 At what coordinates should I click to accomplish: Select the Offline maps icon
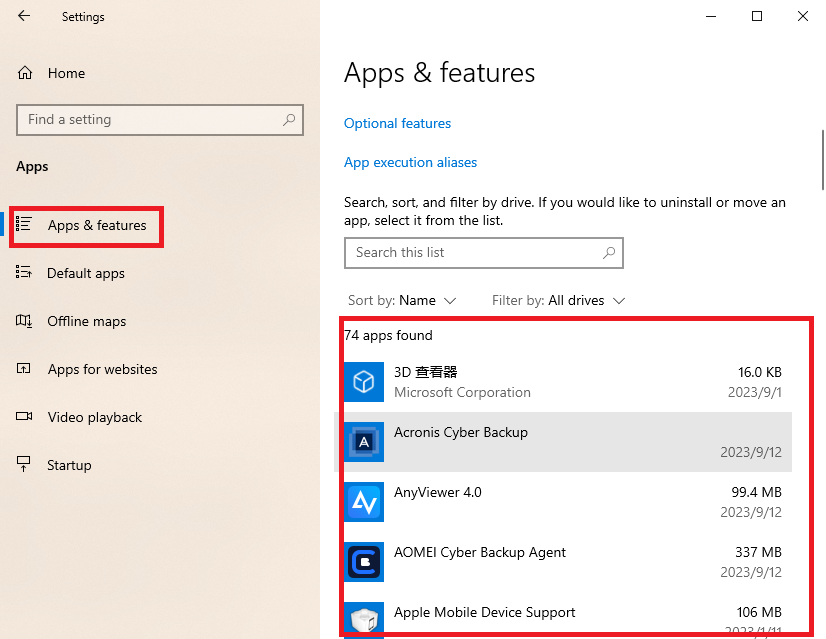tap(24, 320)
